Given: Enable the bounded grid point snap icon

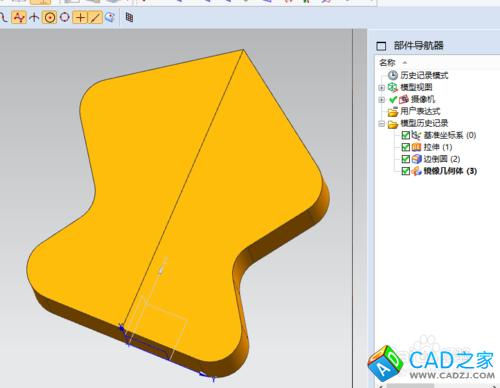Looking at the screenshot, I should 129,17.
